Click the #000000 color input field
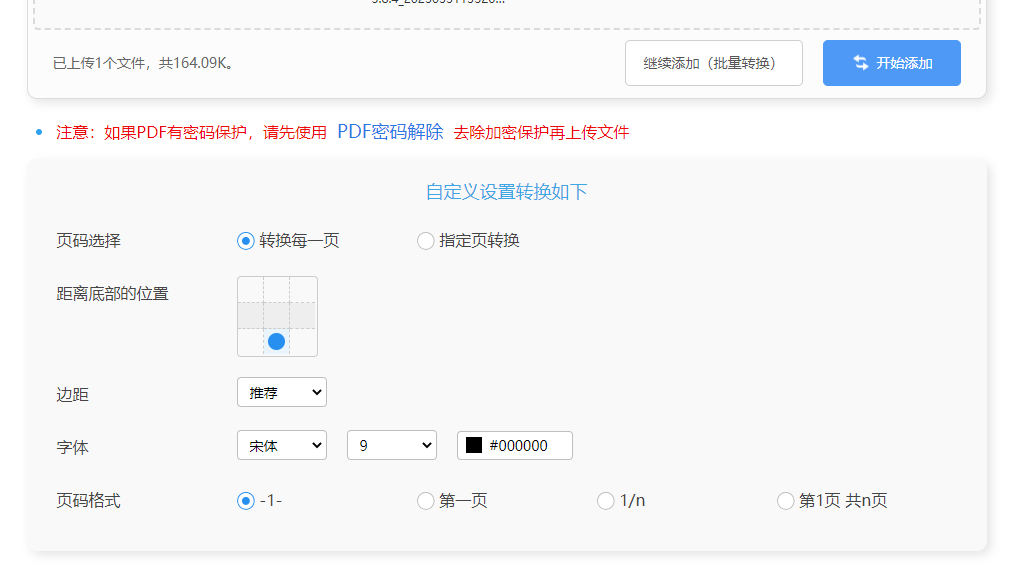This screenshot has width=1015, height=569. click(515, 445)
